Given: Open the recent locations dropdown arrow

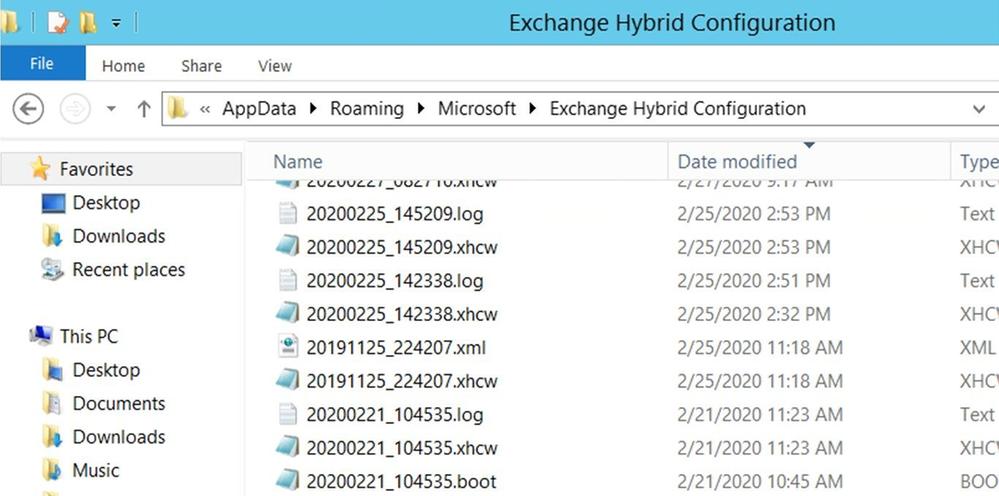Looking at the screenshot, I should (111, 110).
